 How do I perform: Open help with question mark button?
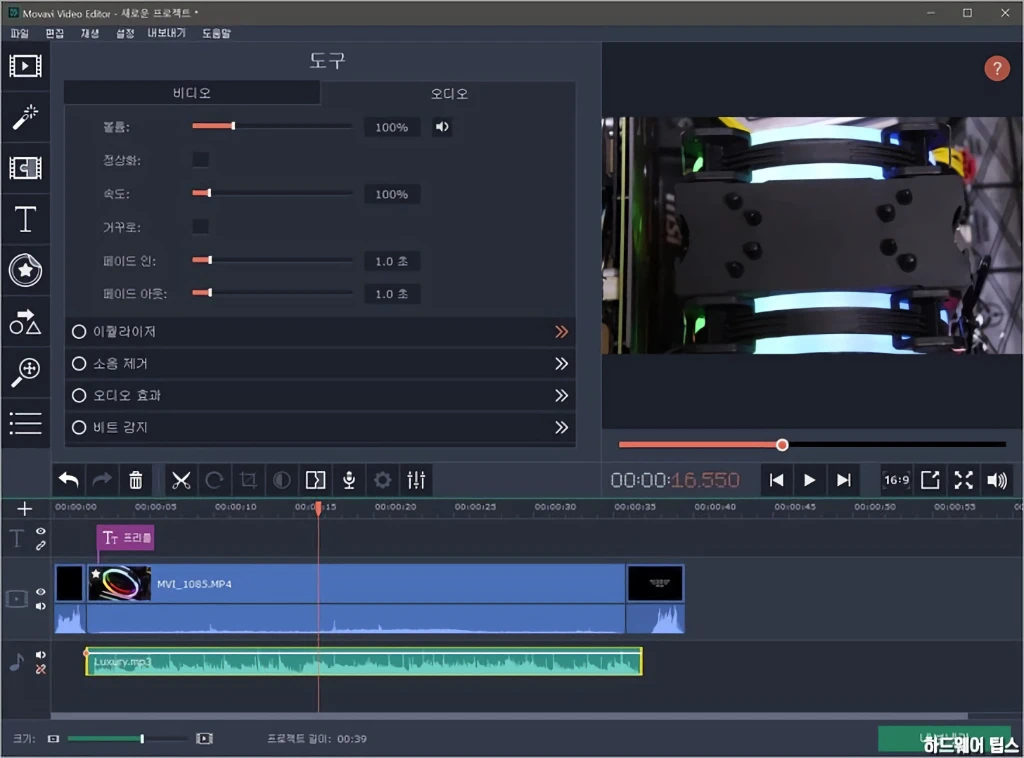click(x=997, y=69)
